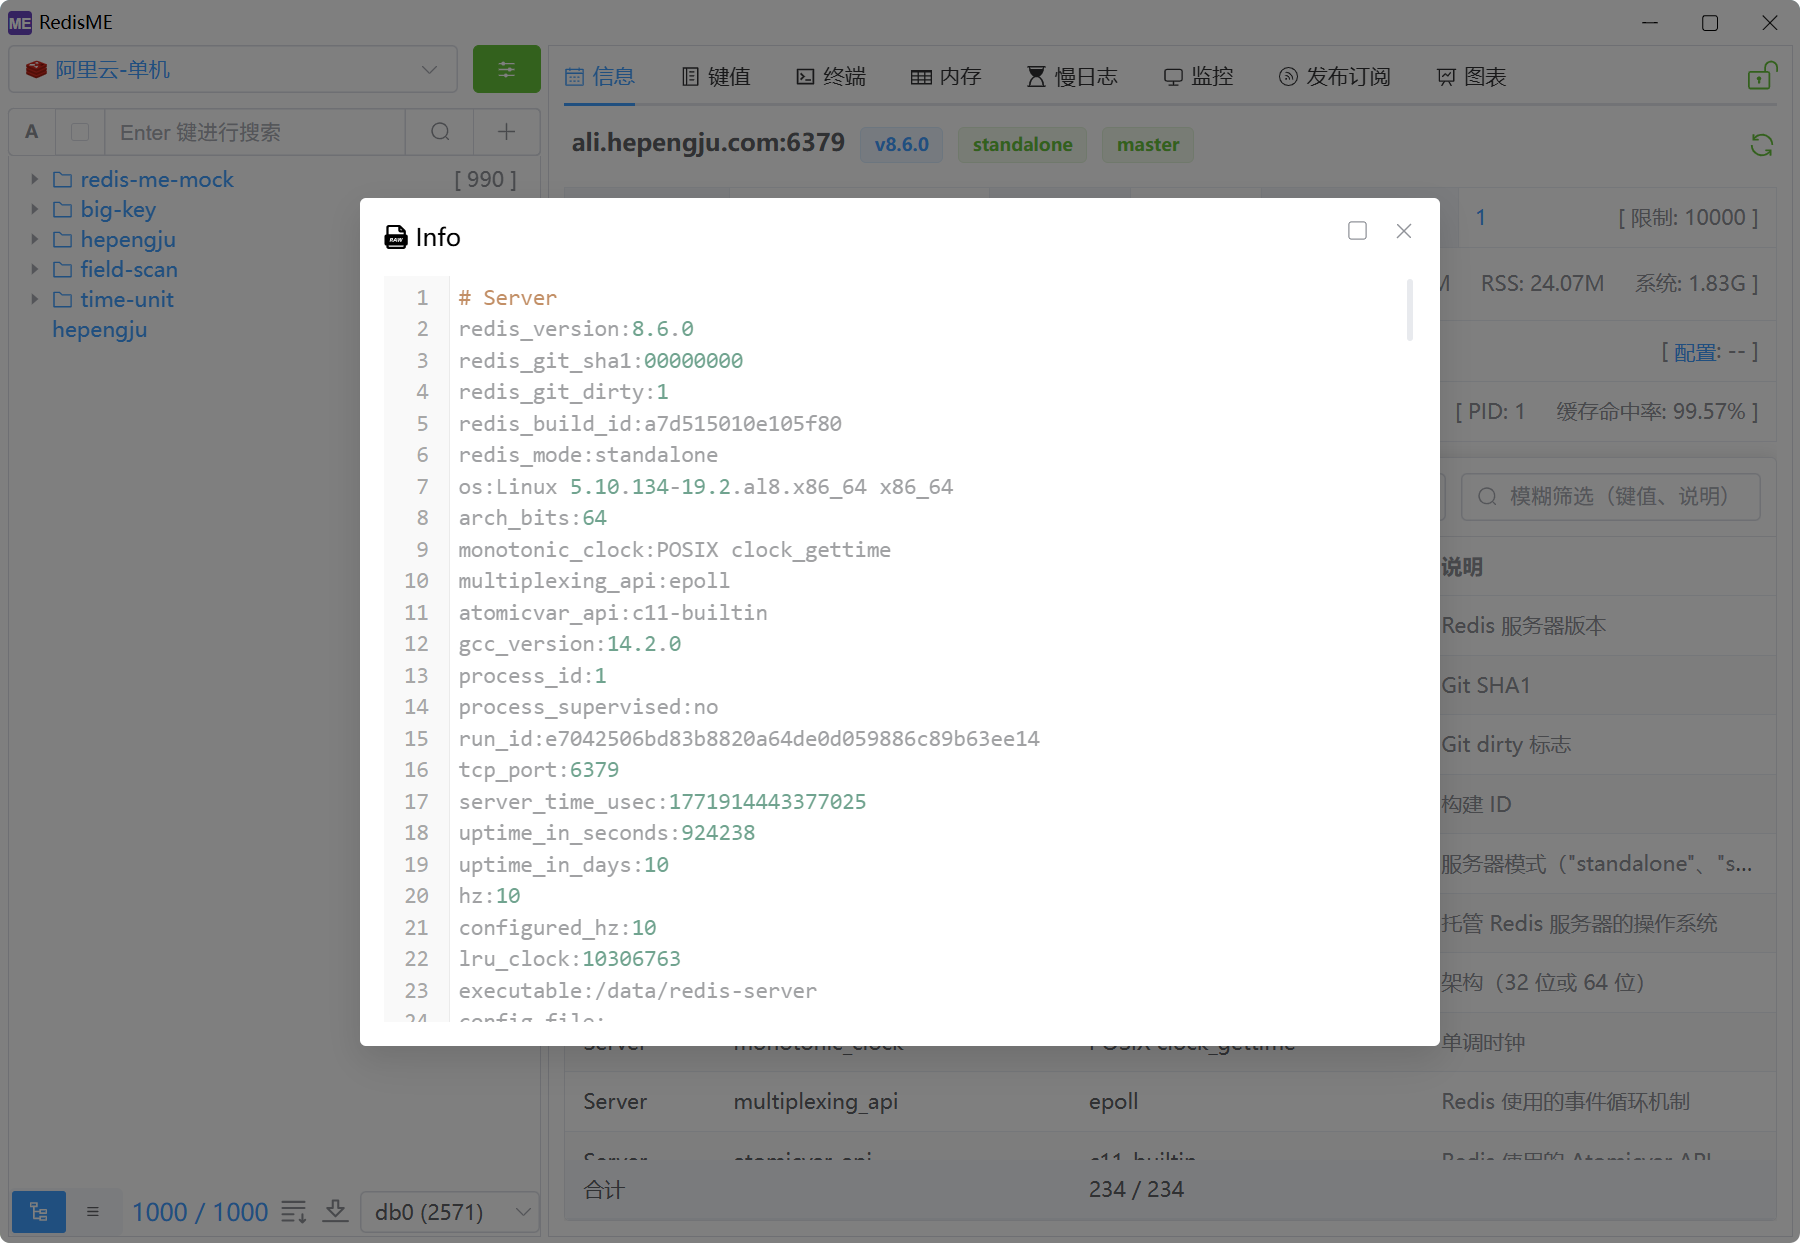The width and height of the screenshot is (1800, 1243).
Task: Click the plus icon to add key
Action: (x=507, y=132)
